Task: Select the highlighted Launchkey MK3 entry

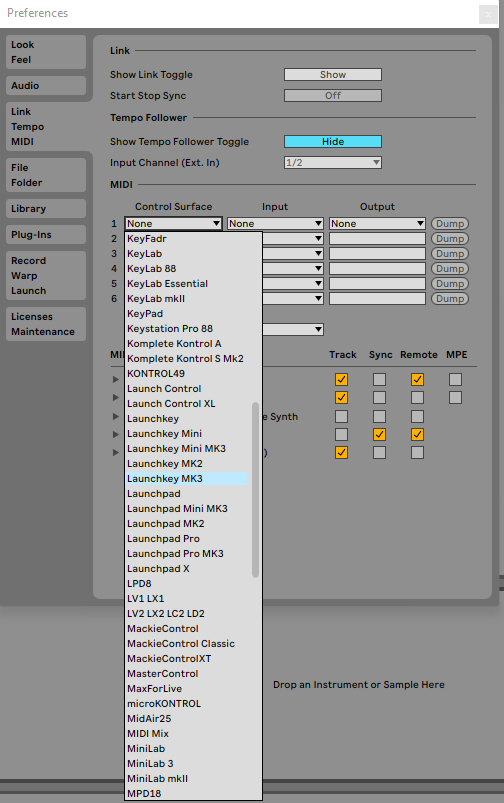Action: [x=187, y=479]
